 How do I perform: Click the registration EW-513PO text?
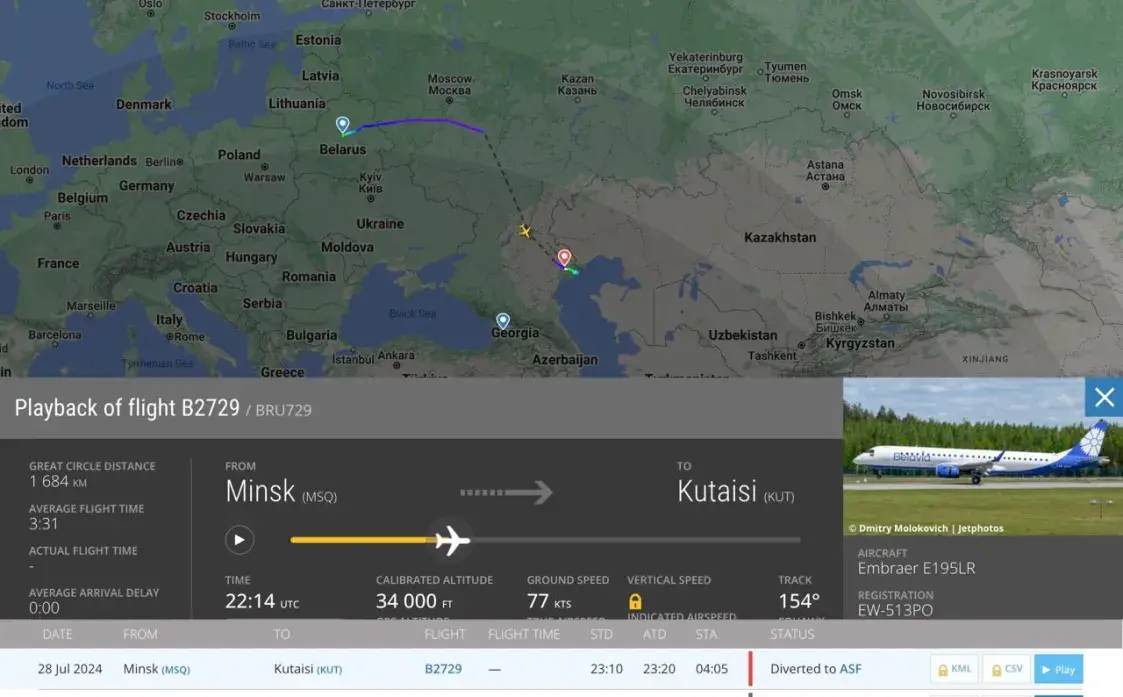click(x=895, y=610)
